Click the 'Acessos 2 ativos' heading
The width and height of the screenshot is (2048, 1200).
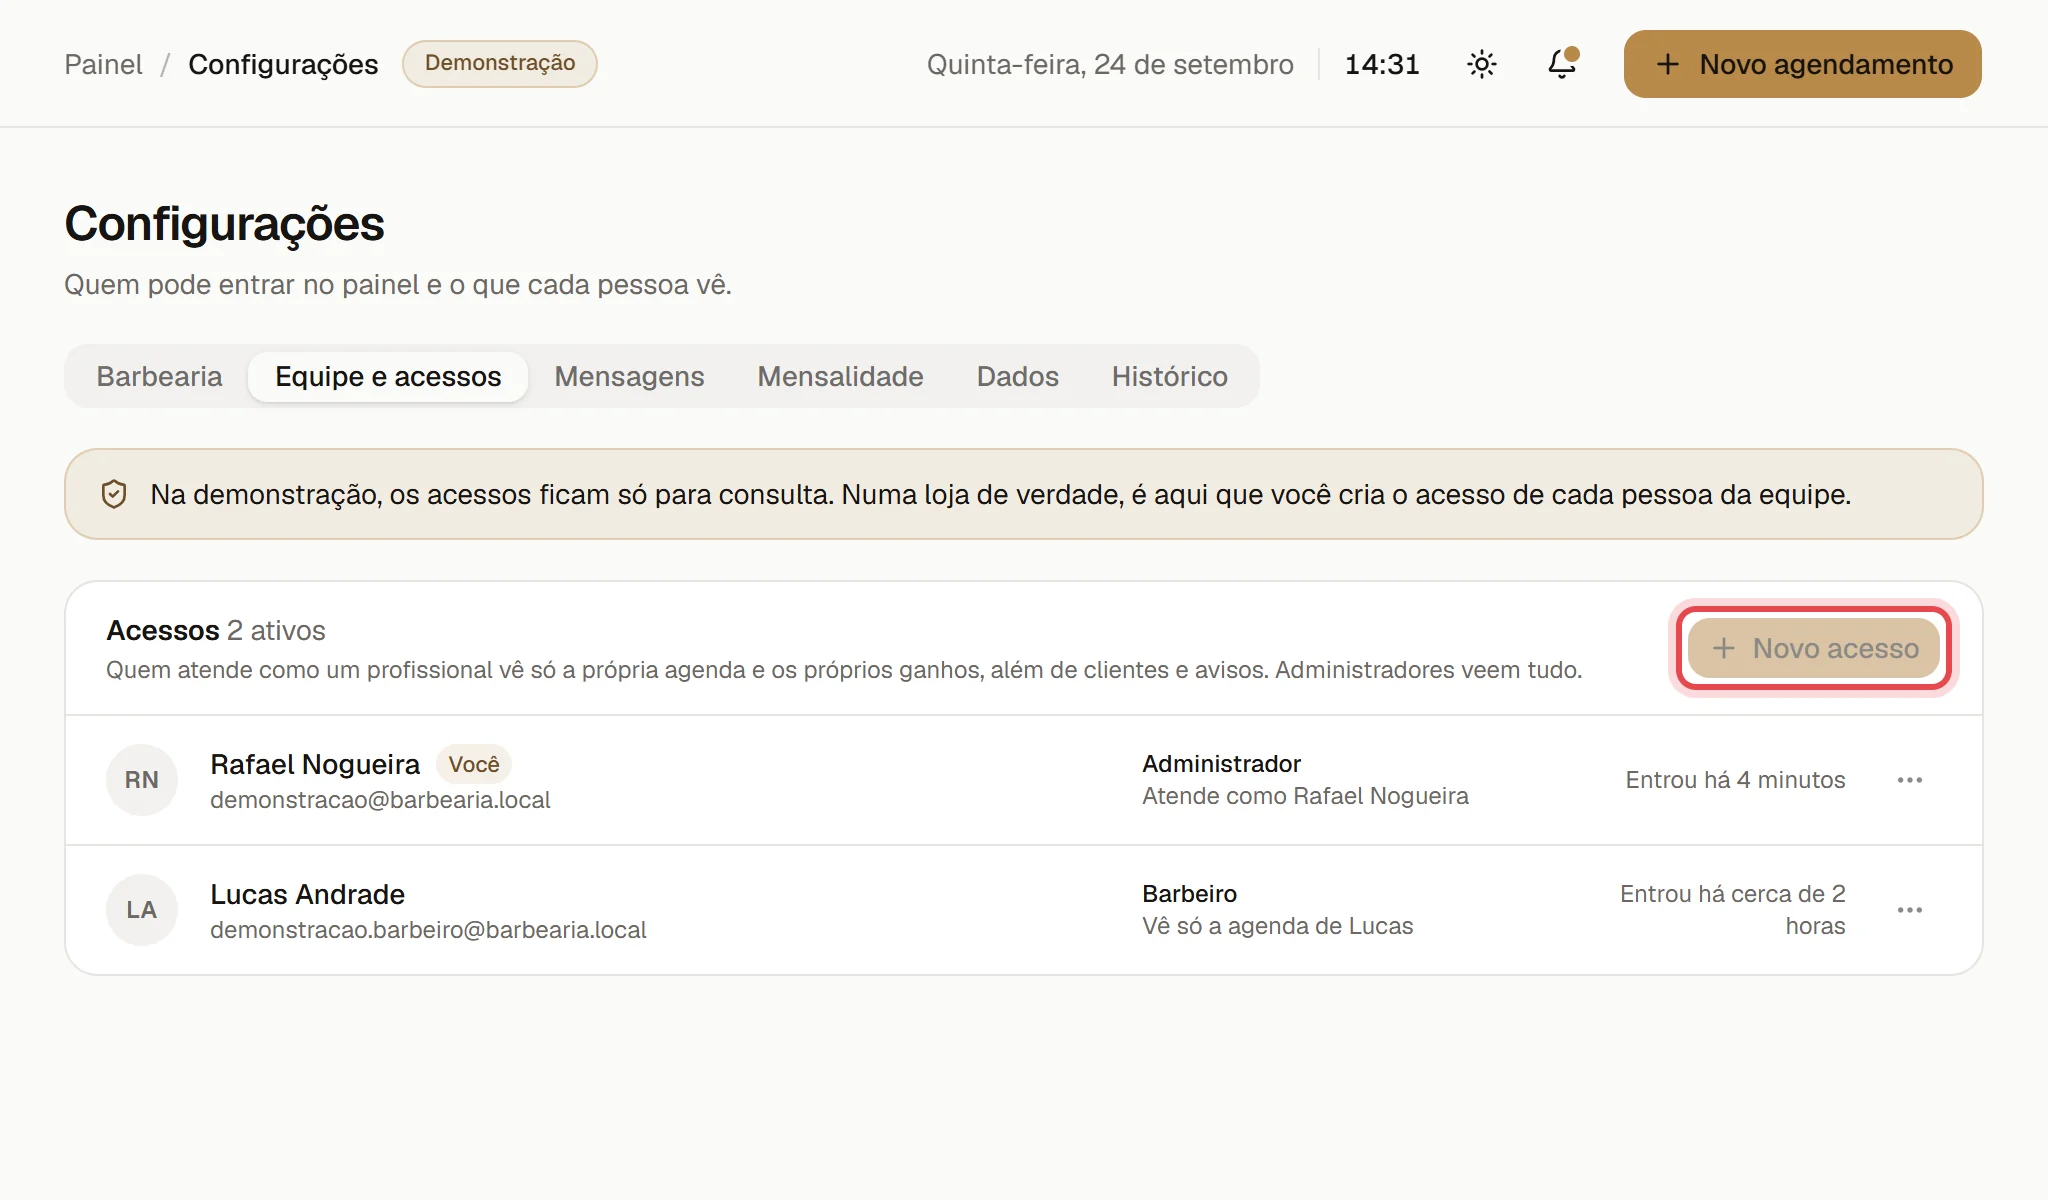pos(216,630)
